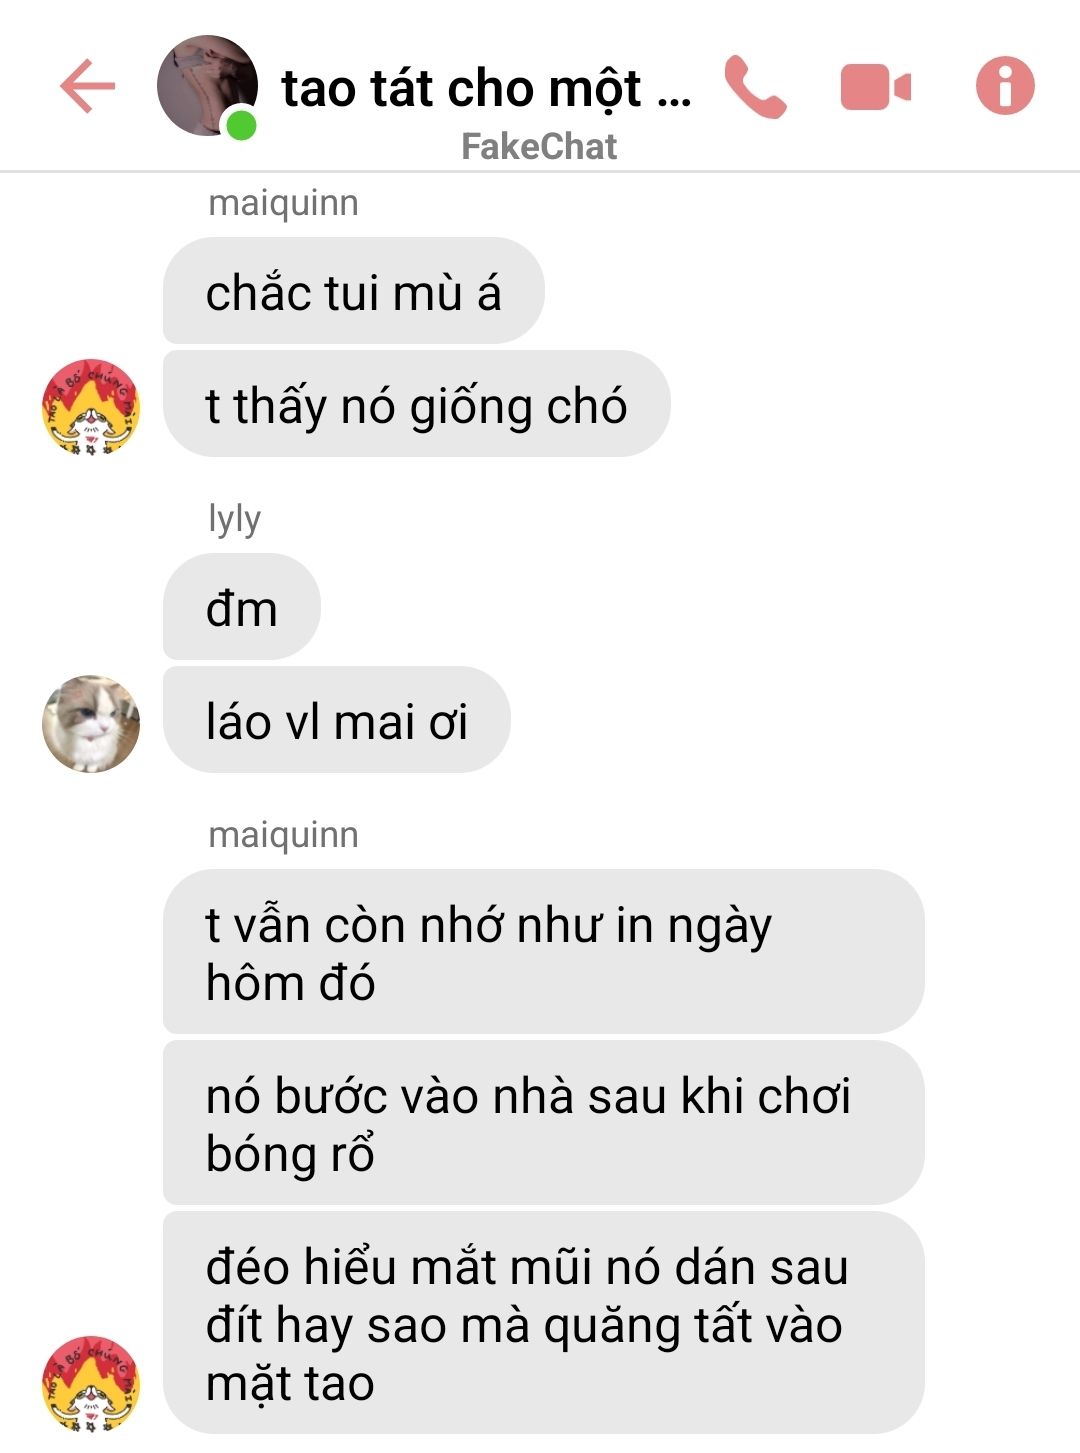The height and width of the screenshot is (1453, 1080).
Task: Tap the green online status dot
Action: pos(241,125)
